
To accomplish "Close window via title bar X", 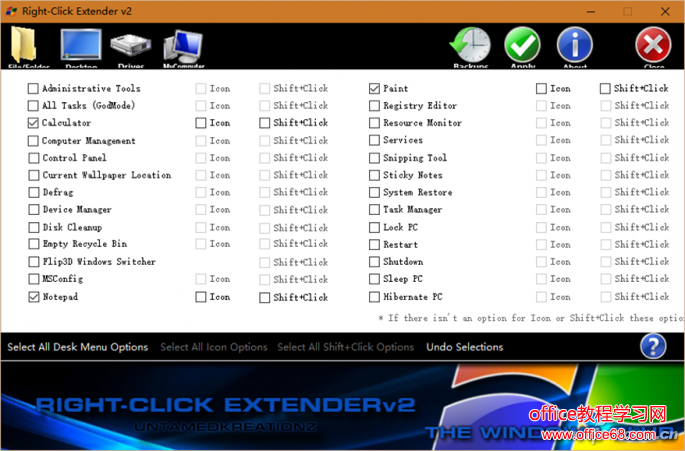I will [665, 11].
